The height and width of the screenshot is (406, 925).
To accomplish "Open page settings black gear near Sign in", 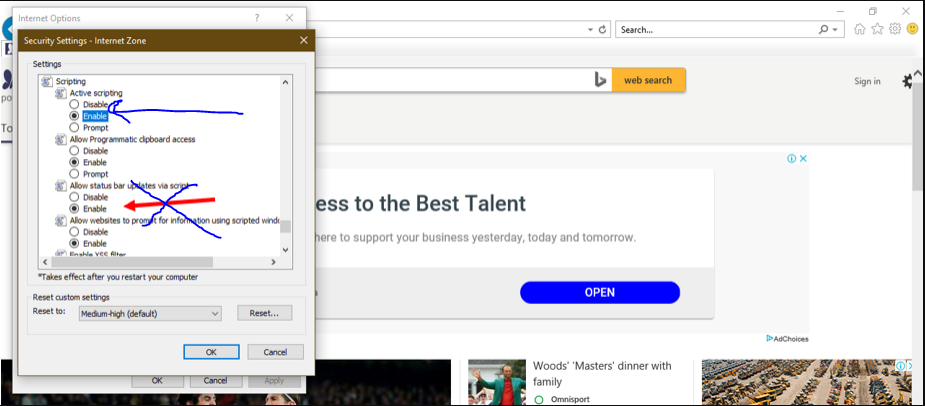I will (x=908, y=81).
